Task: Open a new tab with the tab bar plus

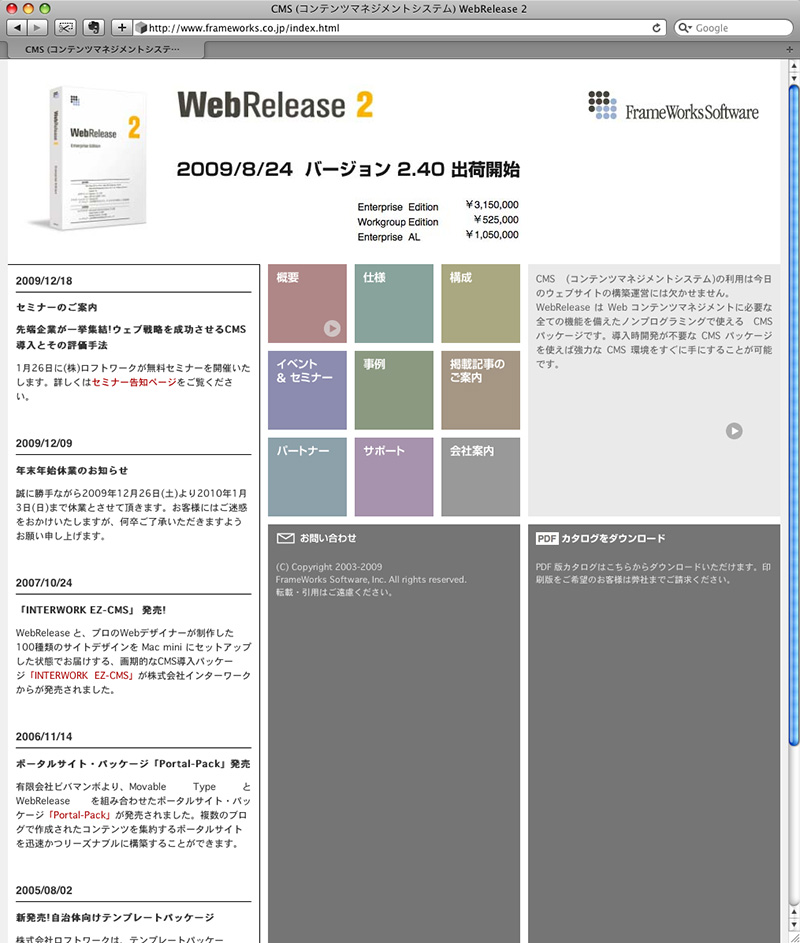Action: [790, 49]
